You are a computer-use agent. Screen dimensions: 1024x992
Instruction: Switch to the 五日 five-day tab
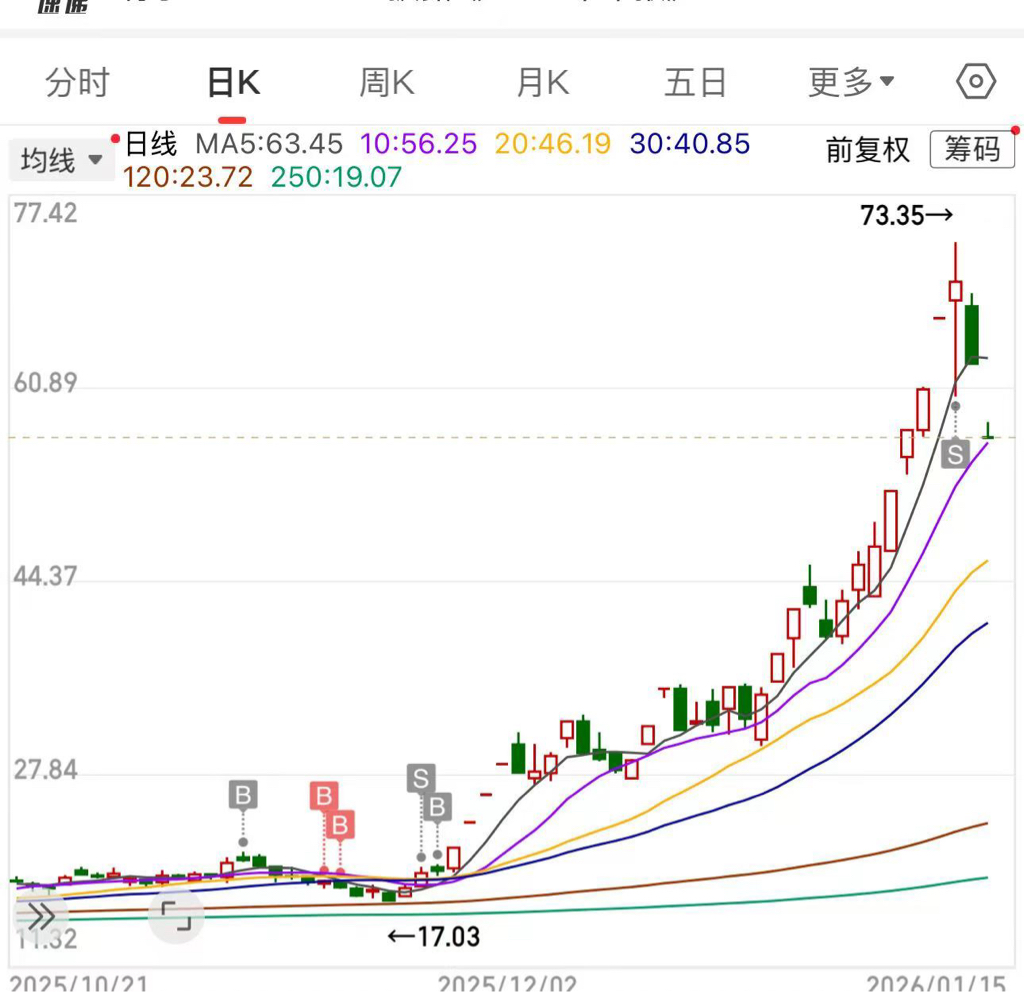696,83
